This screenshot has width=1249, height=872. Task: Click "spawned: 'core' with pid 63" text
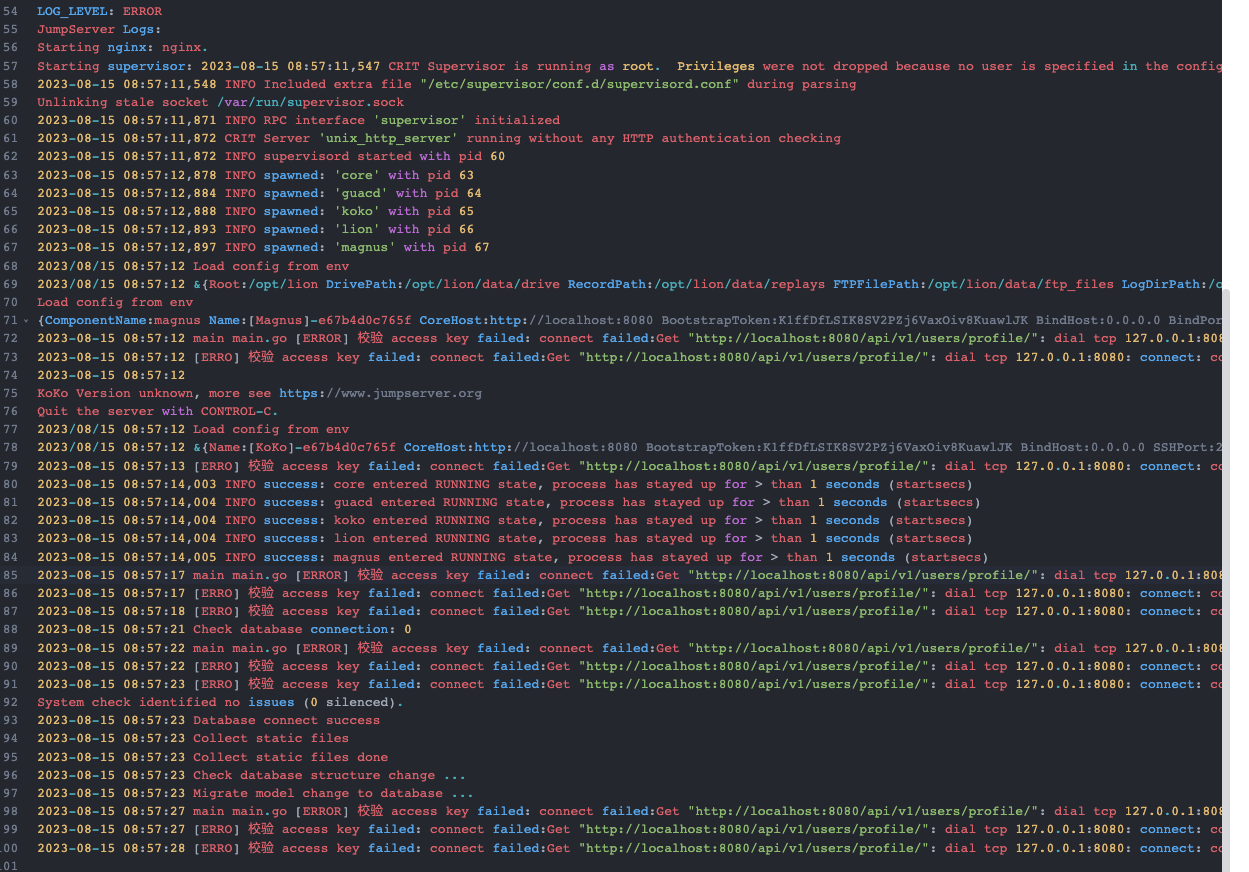point(369,175)
